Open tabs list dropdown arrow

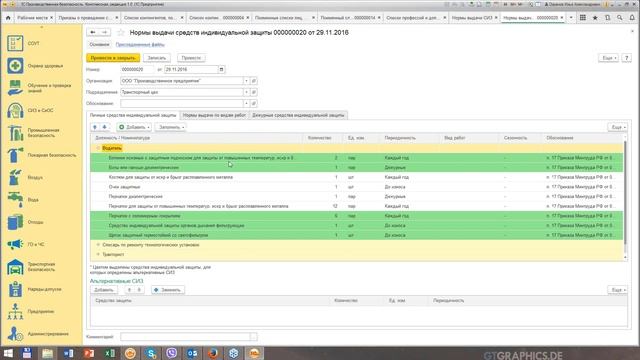571,18
